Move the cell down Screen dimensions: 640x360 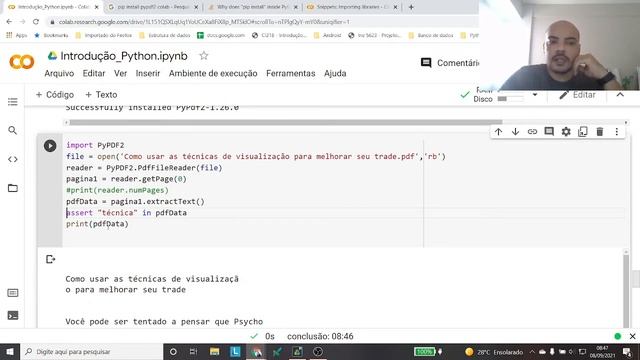tap(515, 131)
